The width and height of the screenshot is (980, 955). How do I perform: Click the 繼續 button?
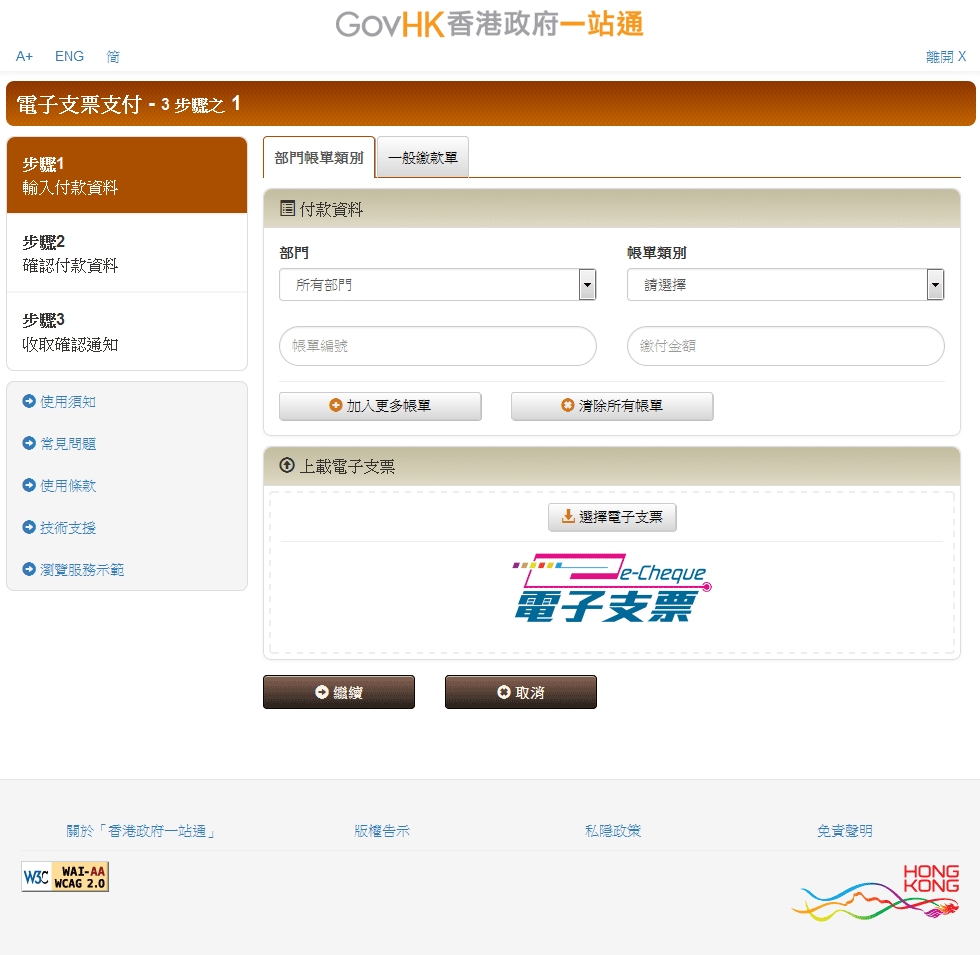pyautogui.click(x=339, y=692)
